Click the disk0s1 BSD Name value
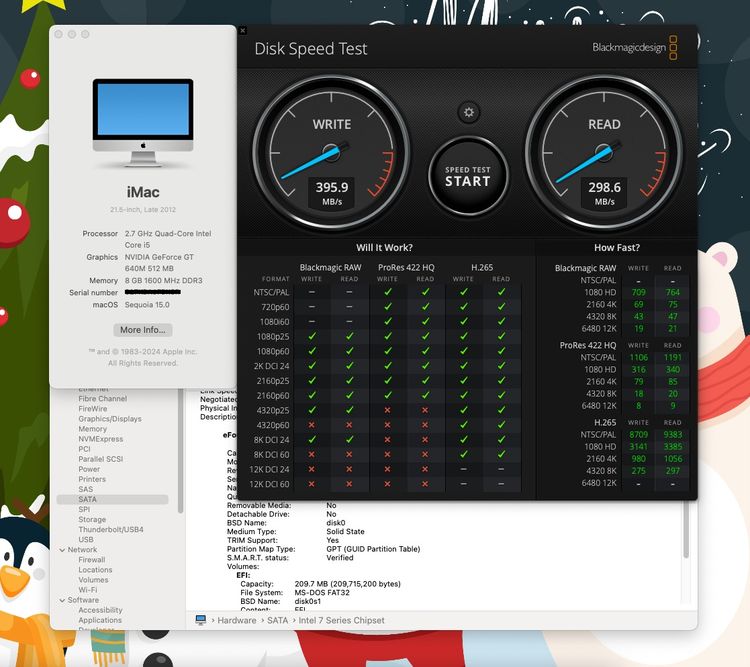750x667 pixels. tap(308, 601)
